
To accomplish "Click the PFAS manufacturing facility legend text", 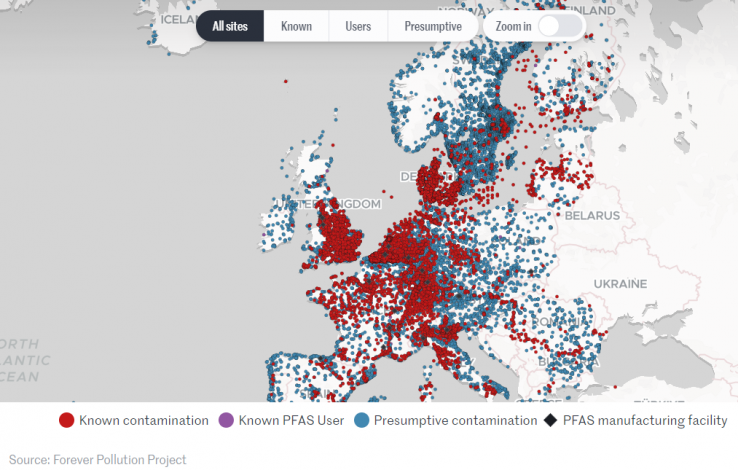I will [x=645, y=421].
